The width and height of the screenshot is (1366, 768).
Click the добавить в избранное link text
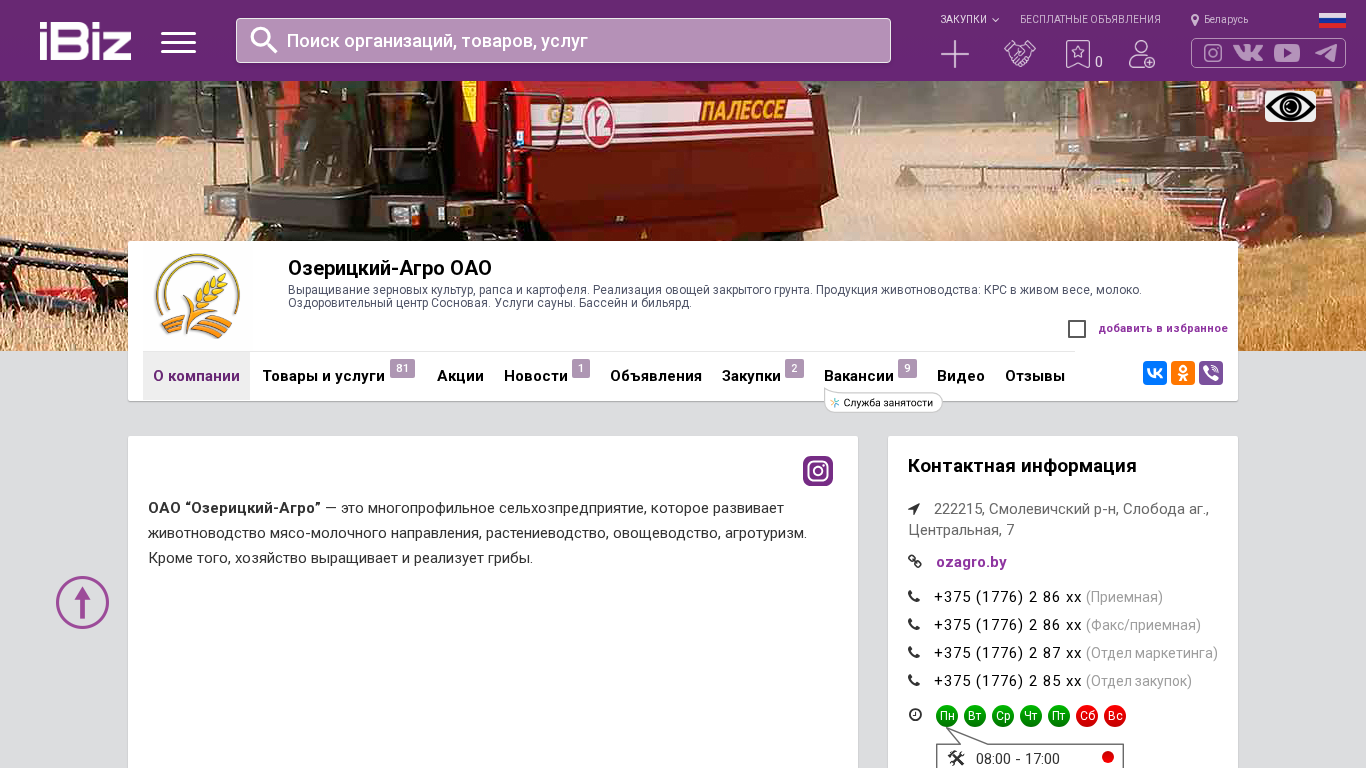click(1163, 328)
